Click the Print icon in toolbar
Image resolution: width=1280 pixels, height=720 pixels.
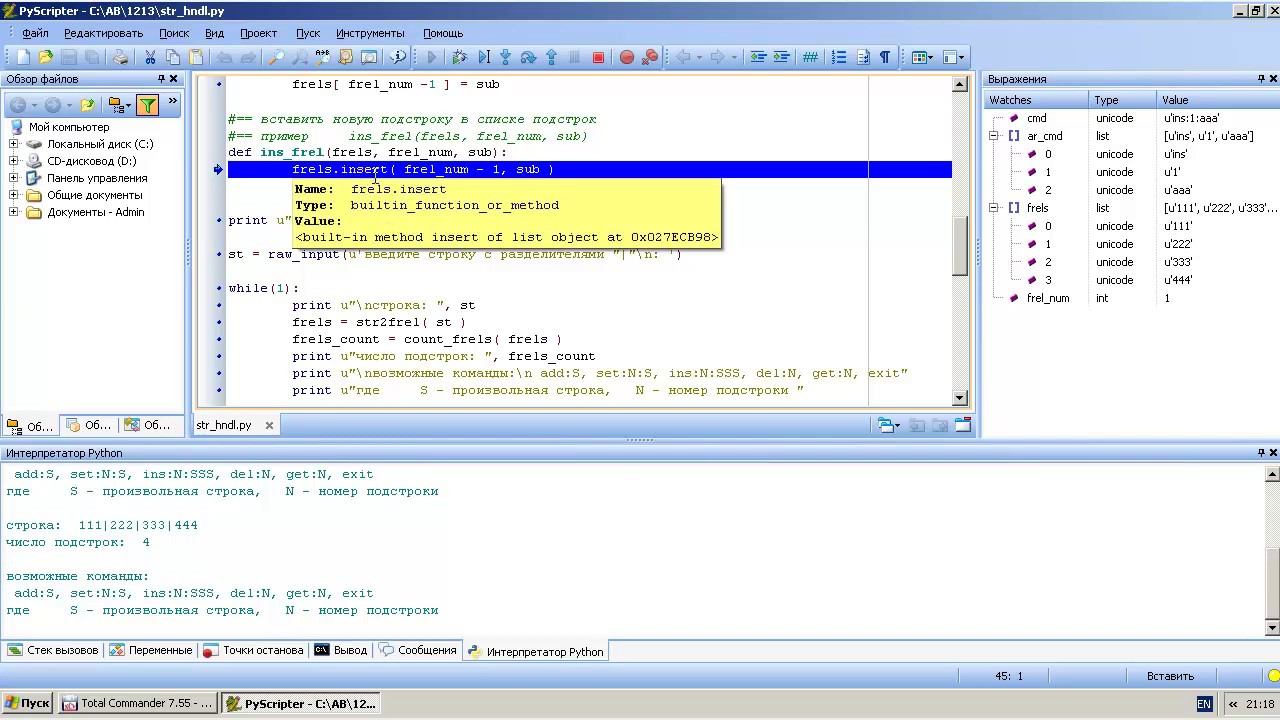pos(120,57)
